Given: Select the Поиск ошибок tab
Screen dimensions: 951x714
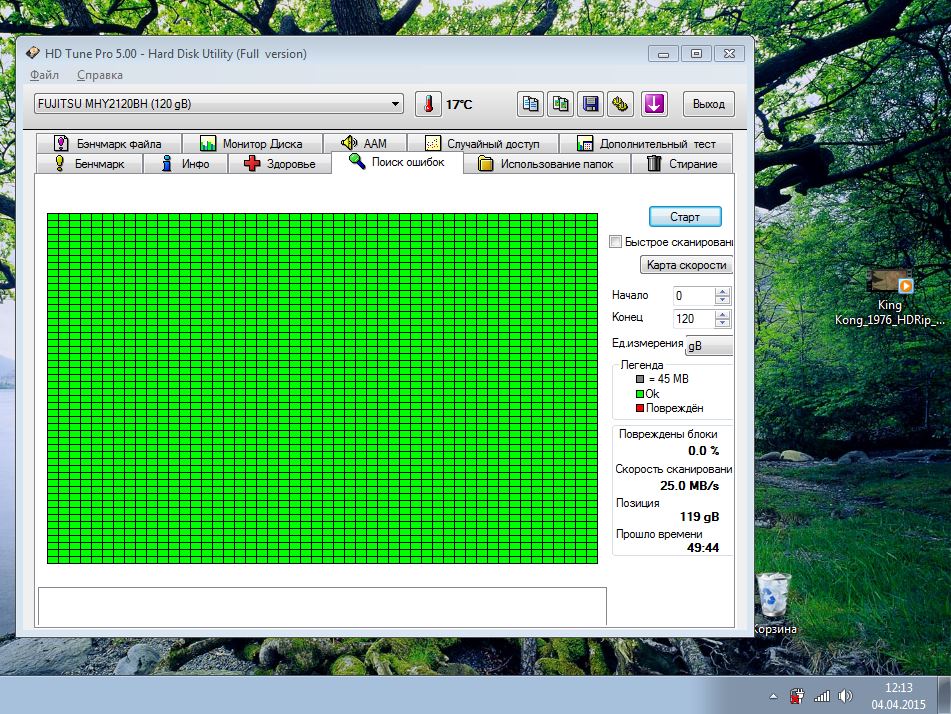Looking at the screenshot, I should click(x=397, y=162).
